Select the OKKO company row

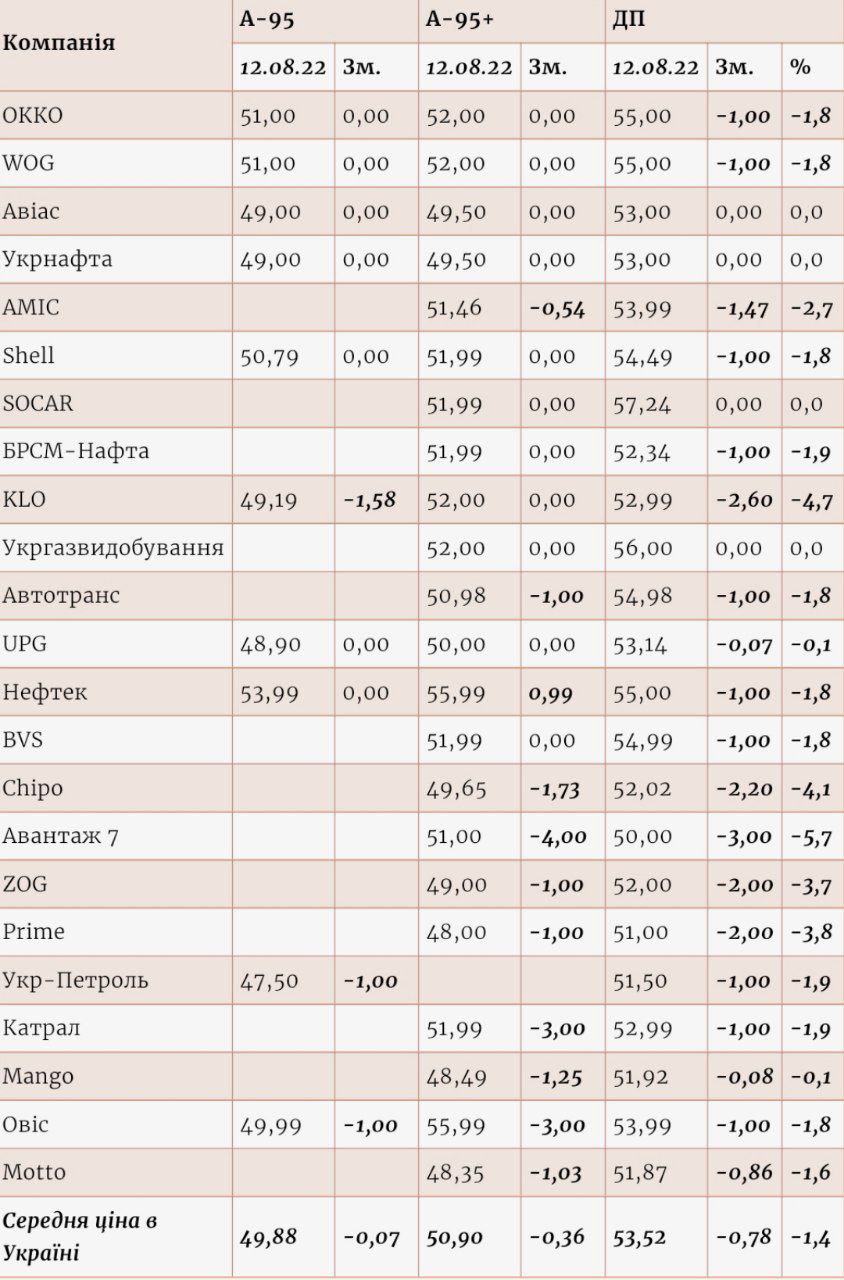click(422, 115)
